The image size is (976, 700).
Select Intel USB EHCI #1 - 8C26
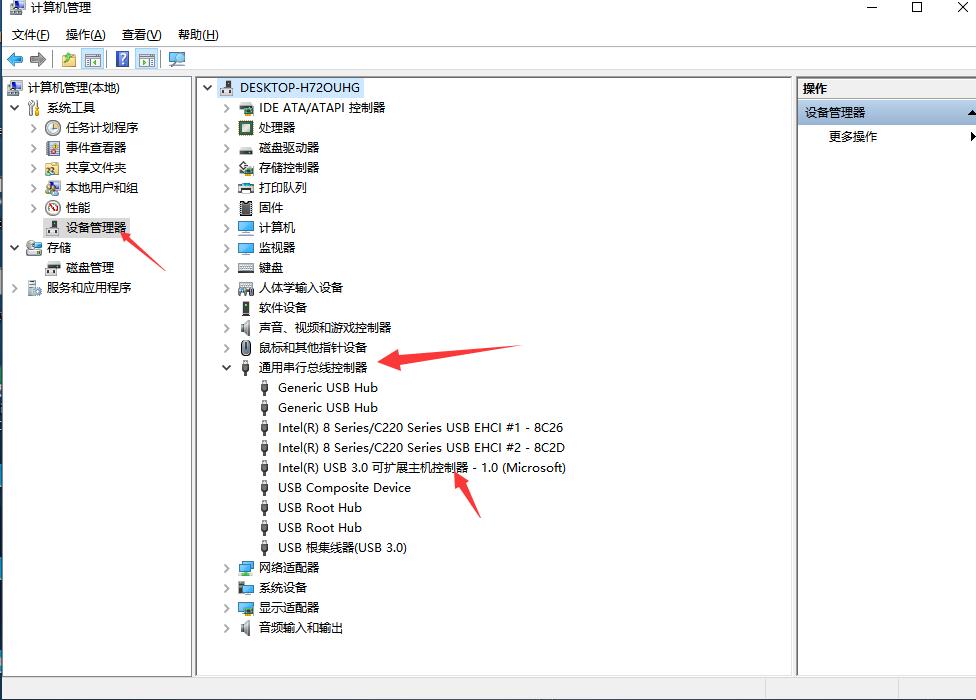[x=420, y=428]
